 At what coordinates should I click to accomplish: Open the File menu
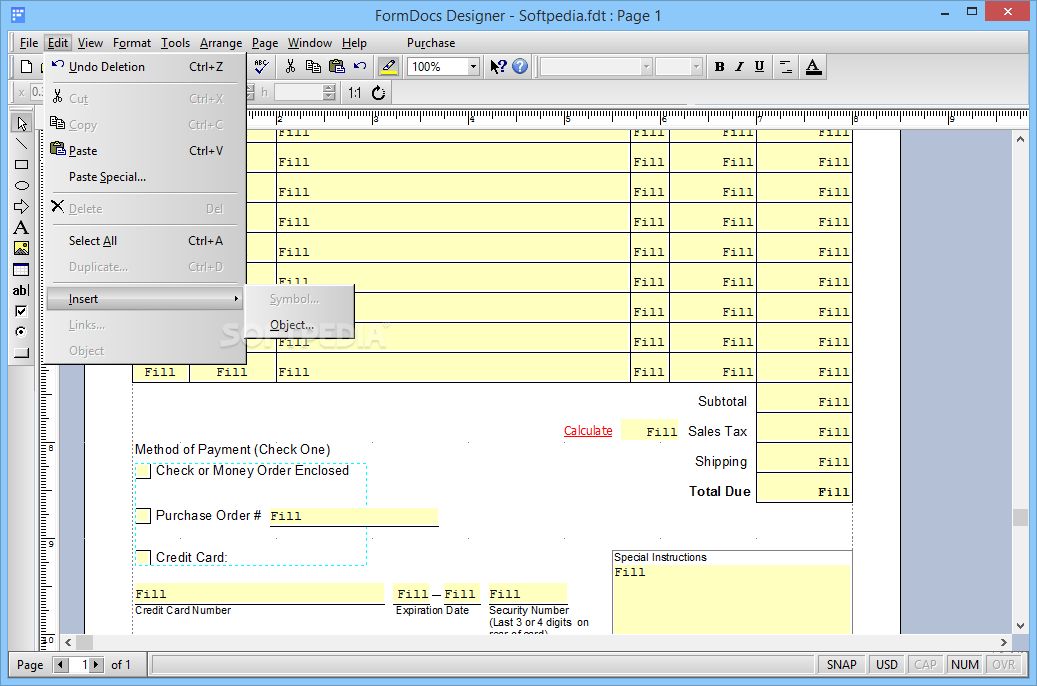(28, 43)
